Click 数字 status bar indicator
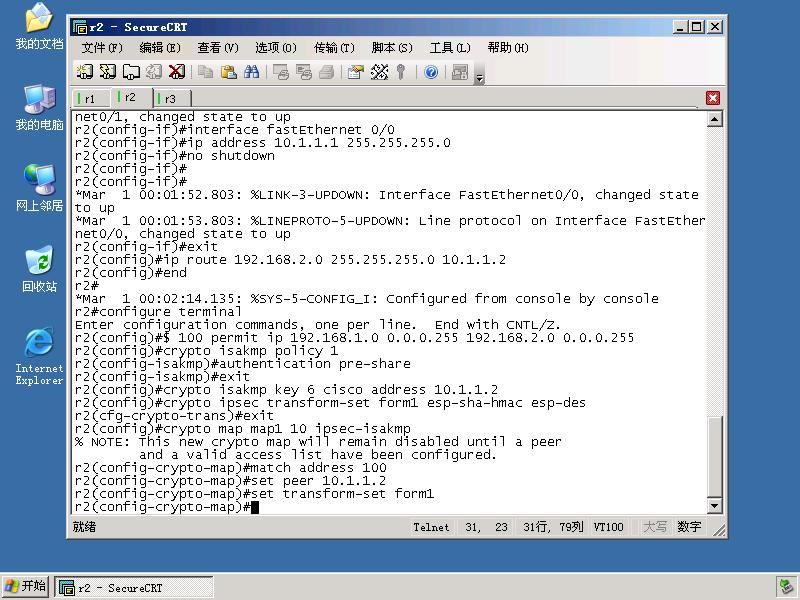Screen dimensions: 800x600 [689, 527]
